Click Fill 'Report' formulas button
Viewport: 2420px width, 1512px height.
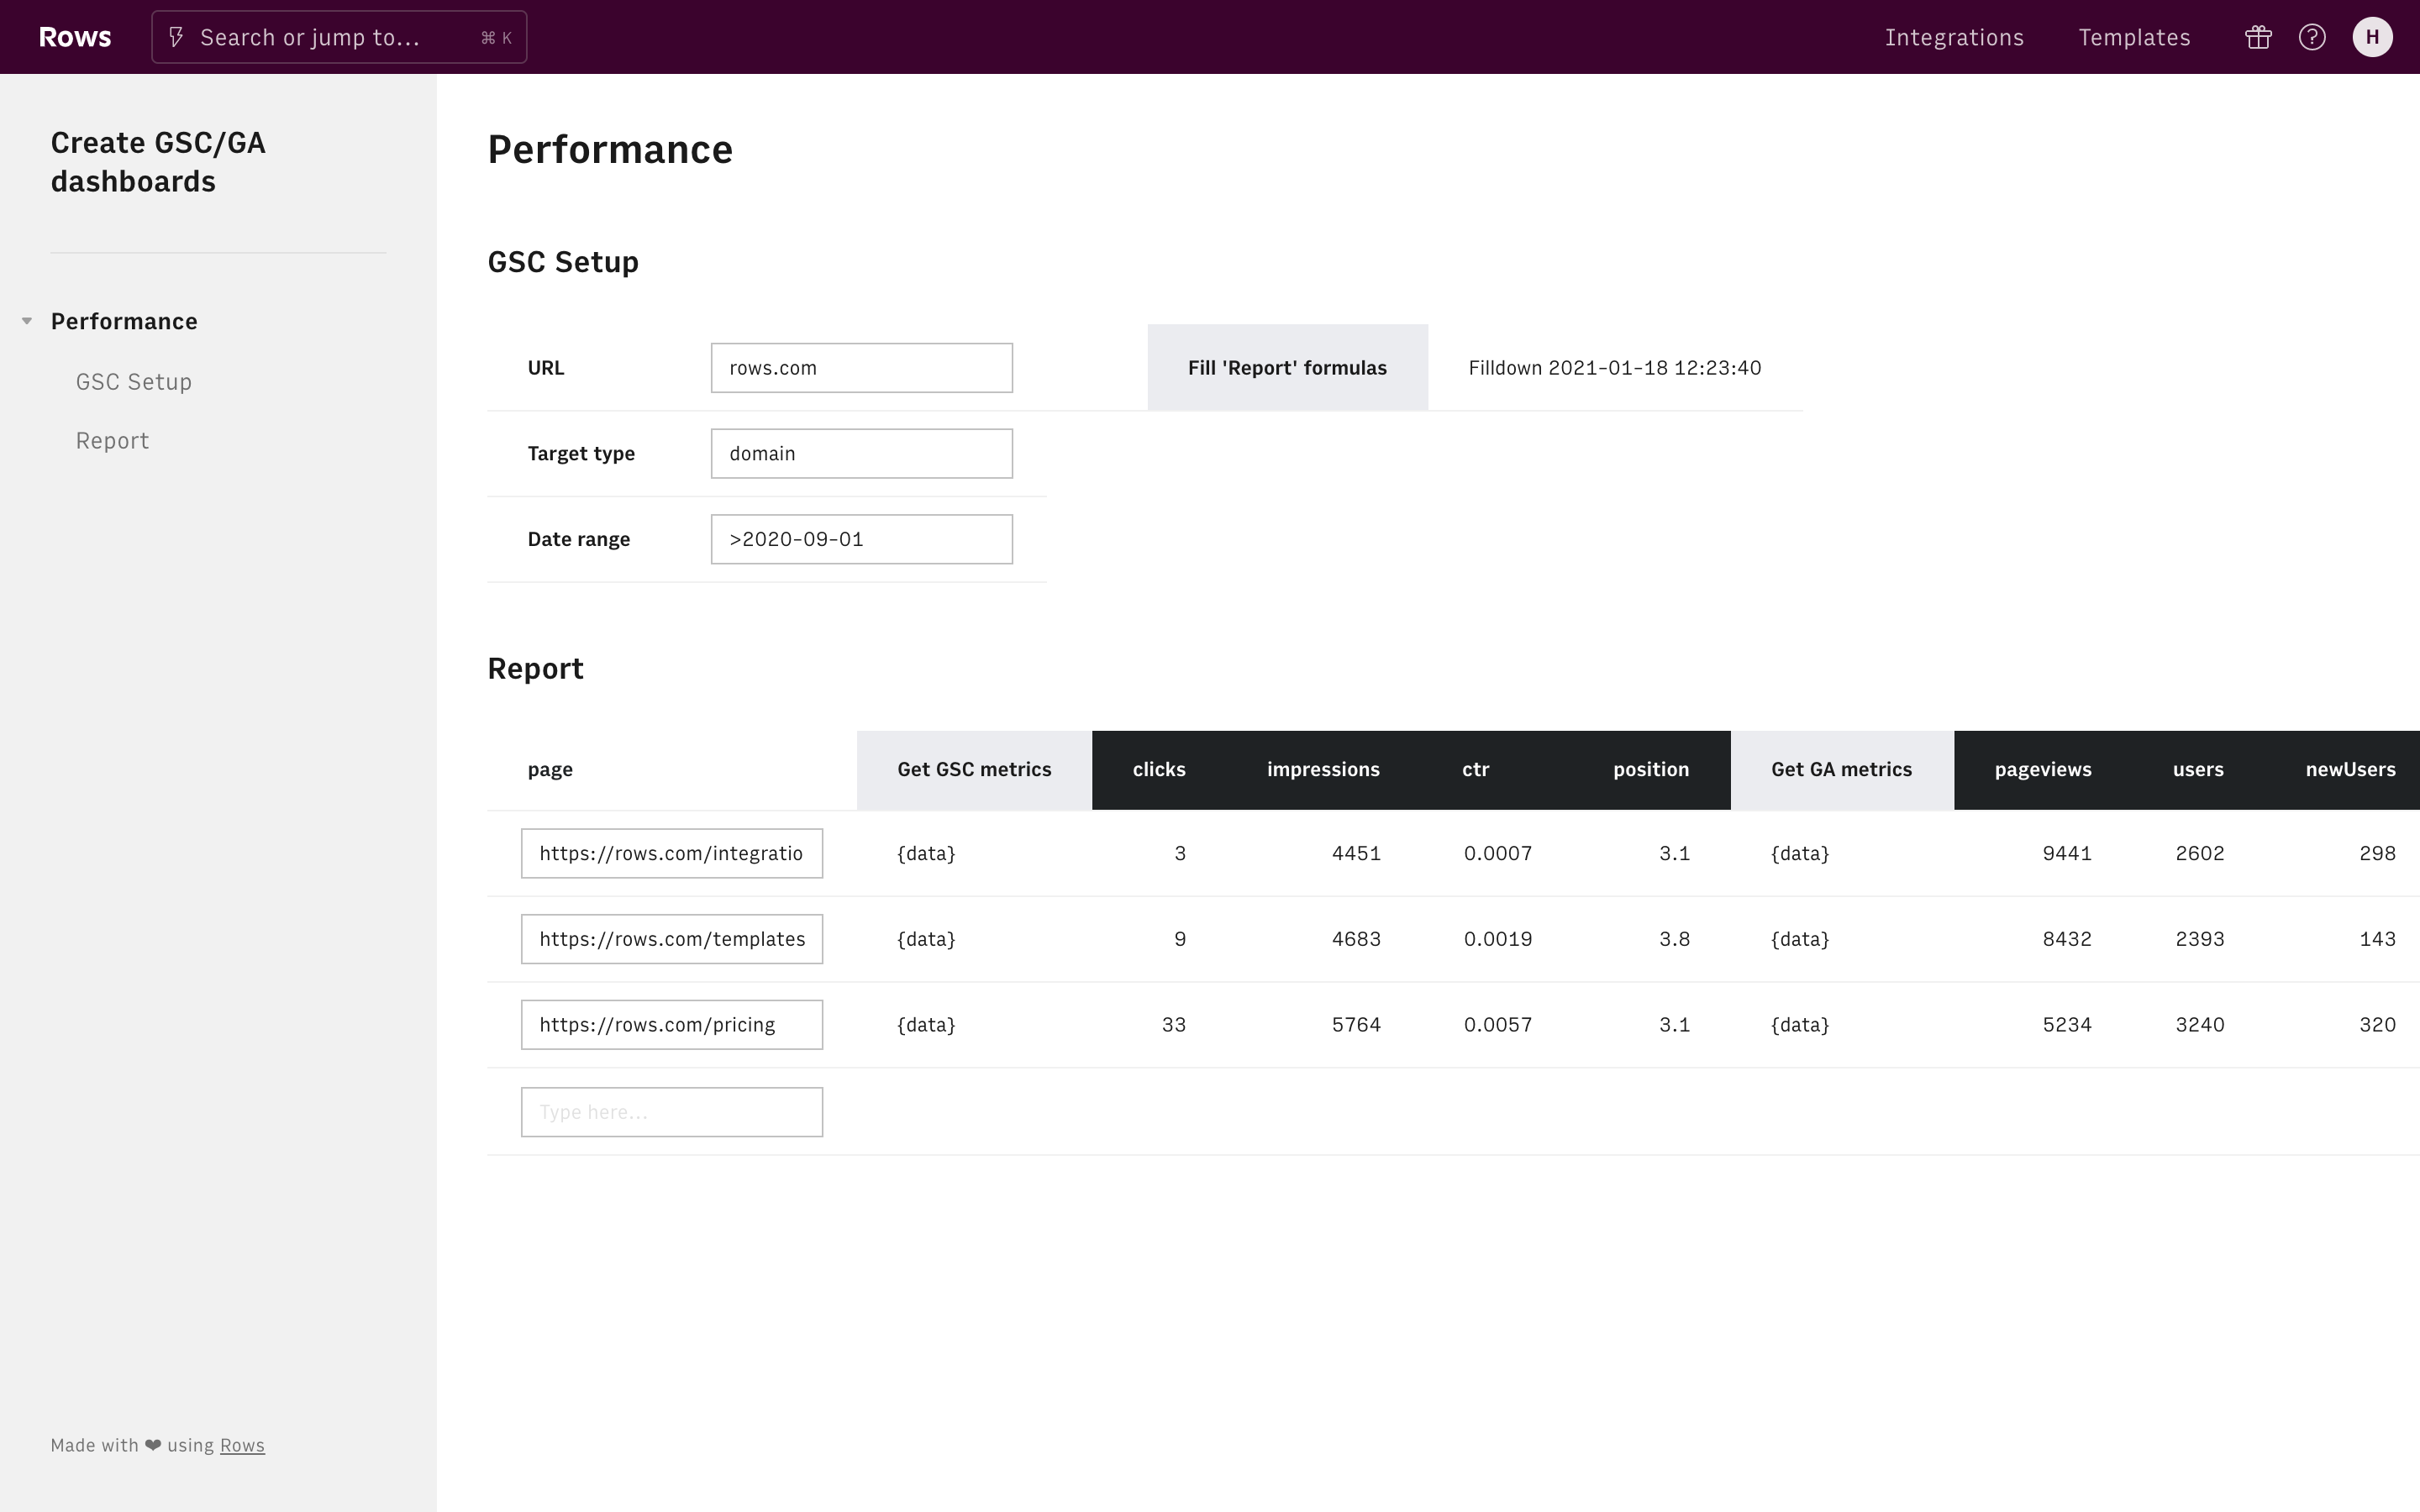click(x=1287, y=367)
